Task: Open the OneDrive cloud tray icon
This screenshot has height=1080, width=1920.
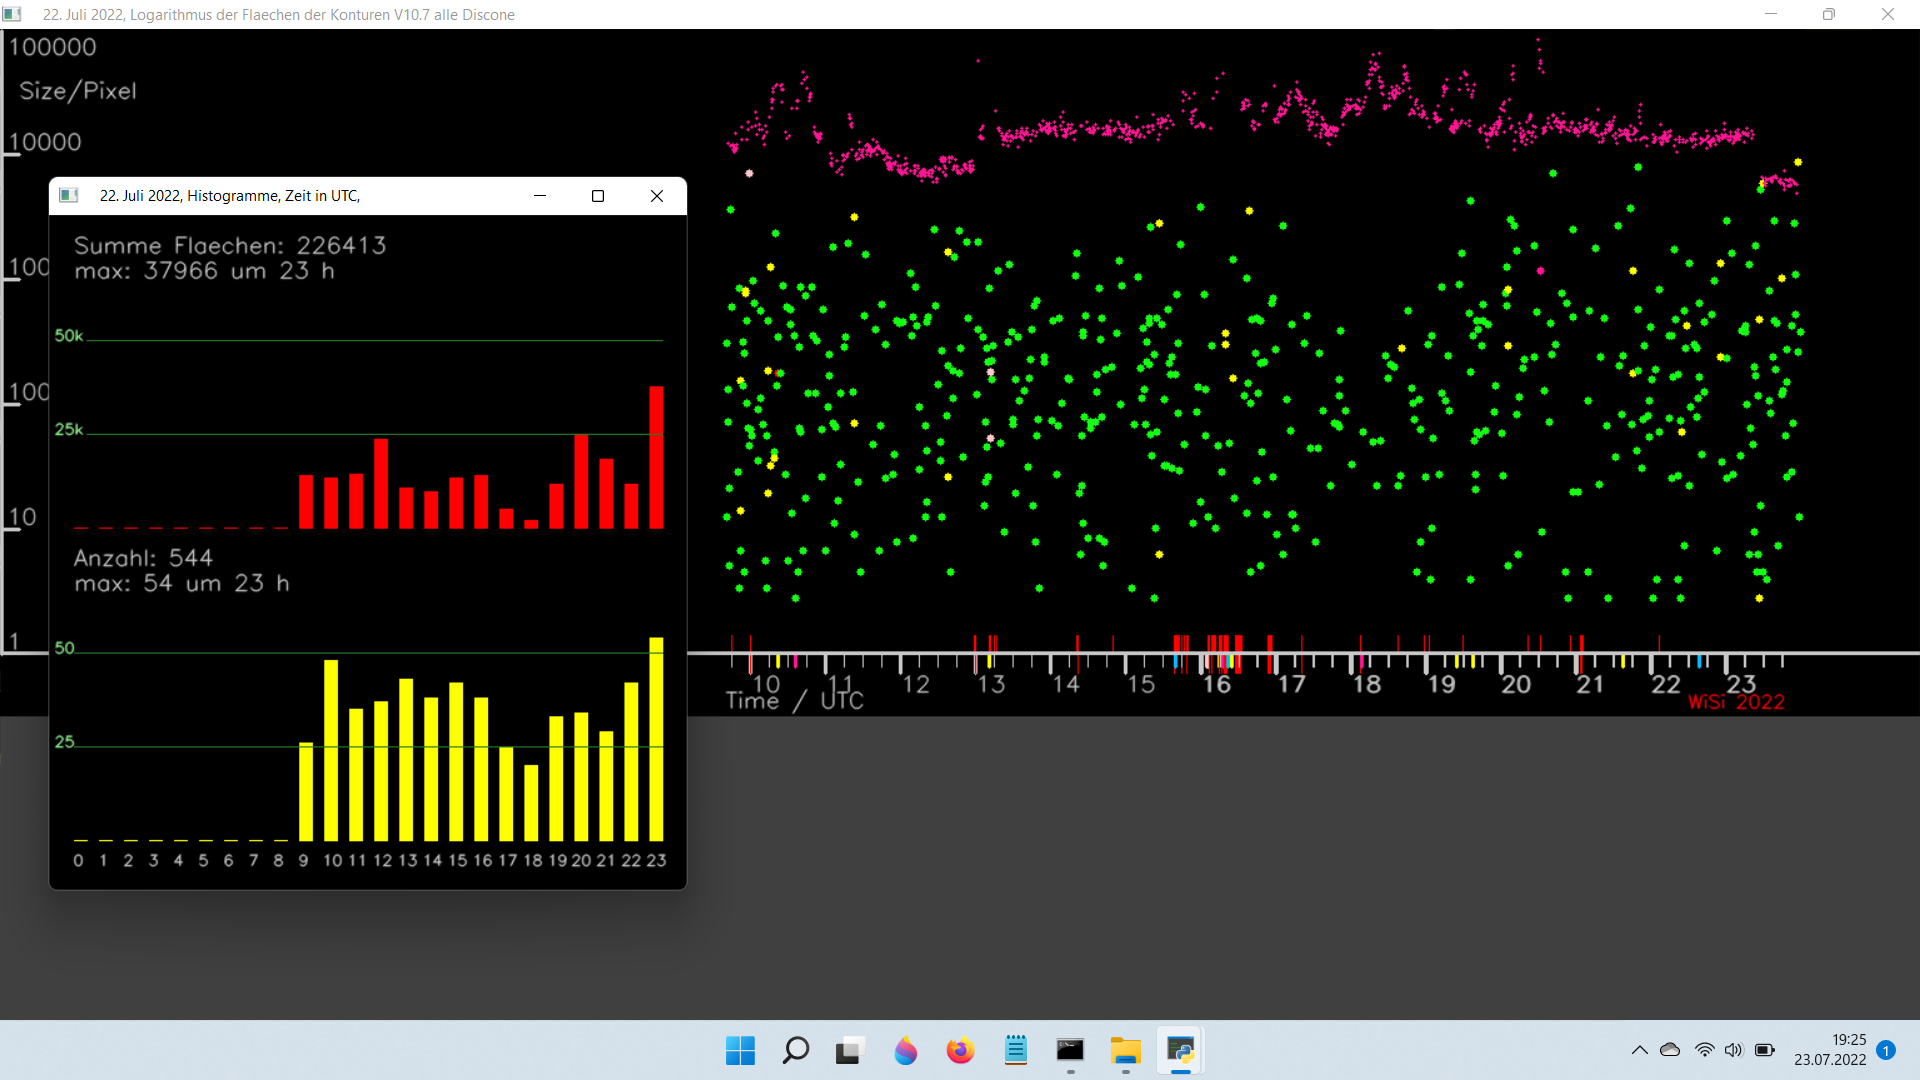Action: point(1670,1050)
